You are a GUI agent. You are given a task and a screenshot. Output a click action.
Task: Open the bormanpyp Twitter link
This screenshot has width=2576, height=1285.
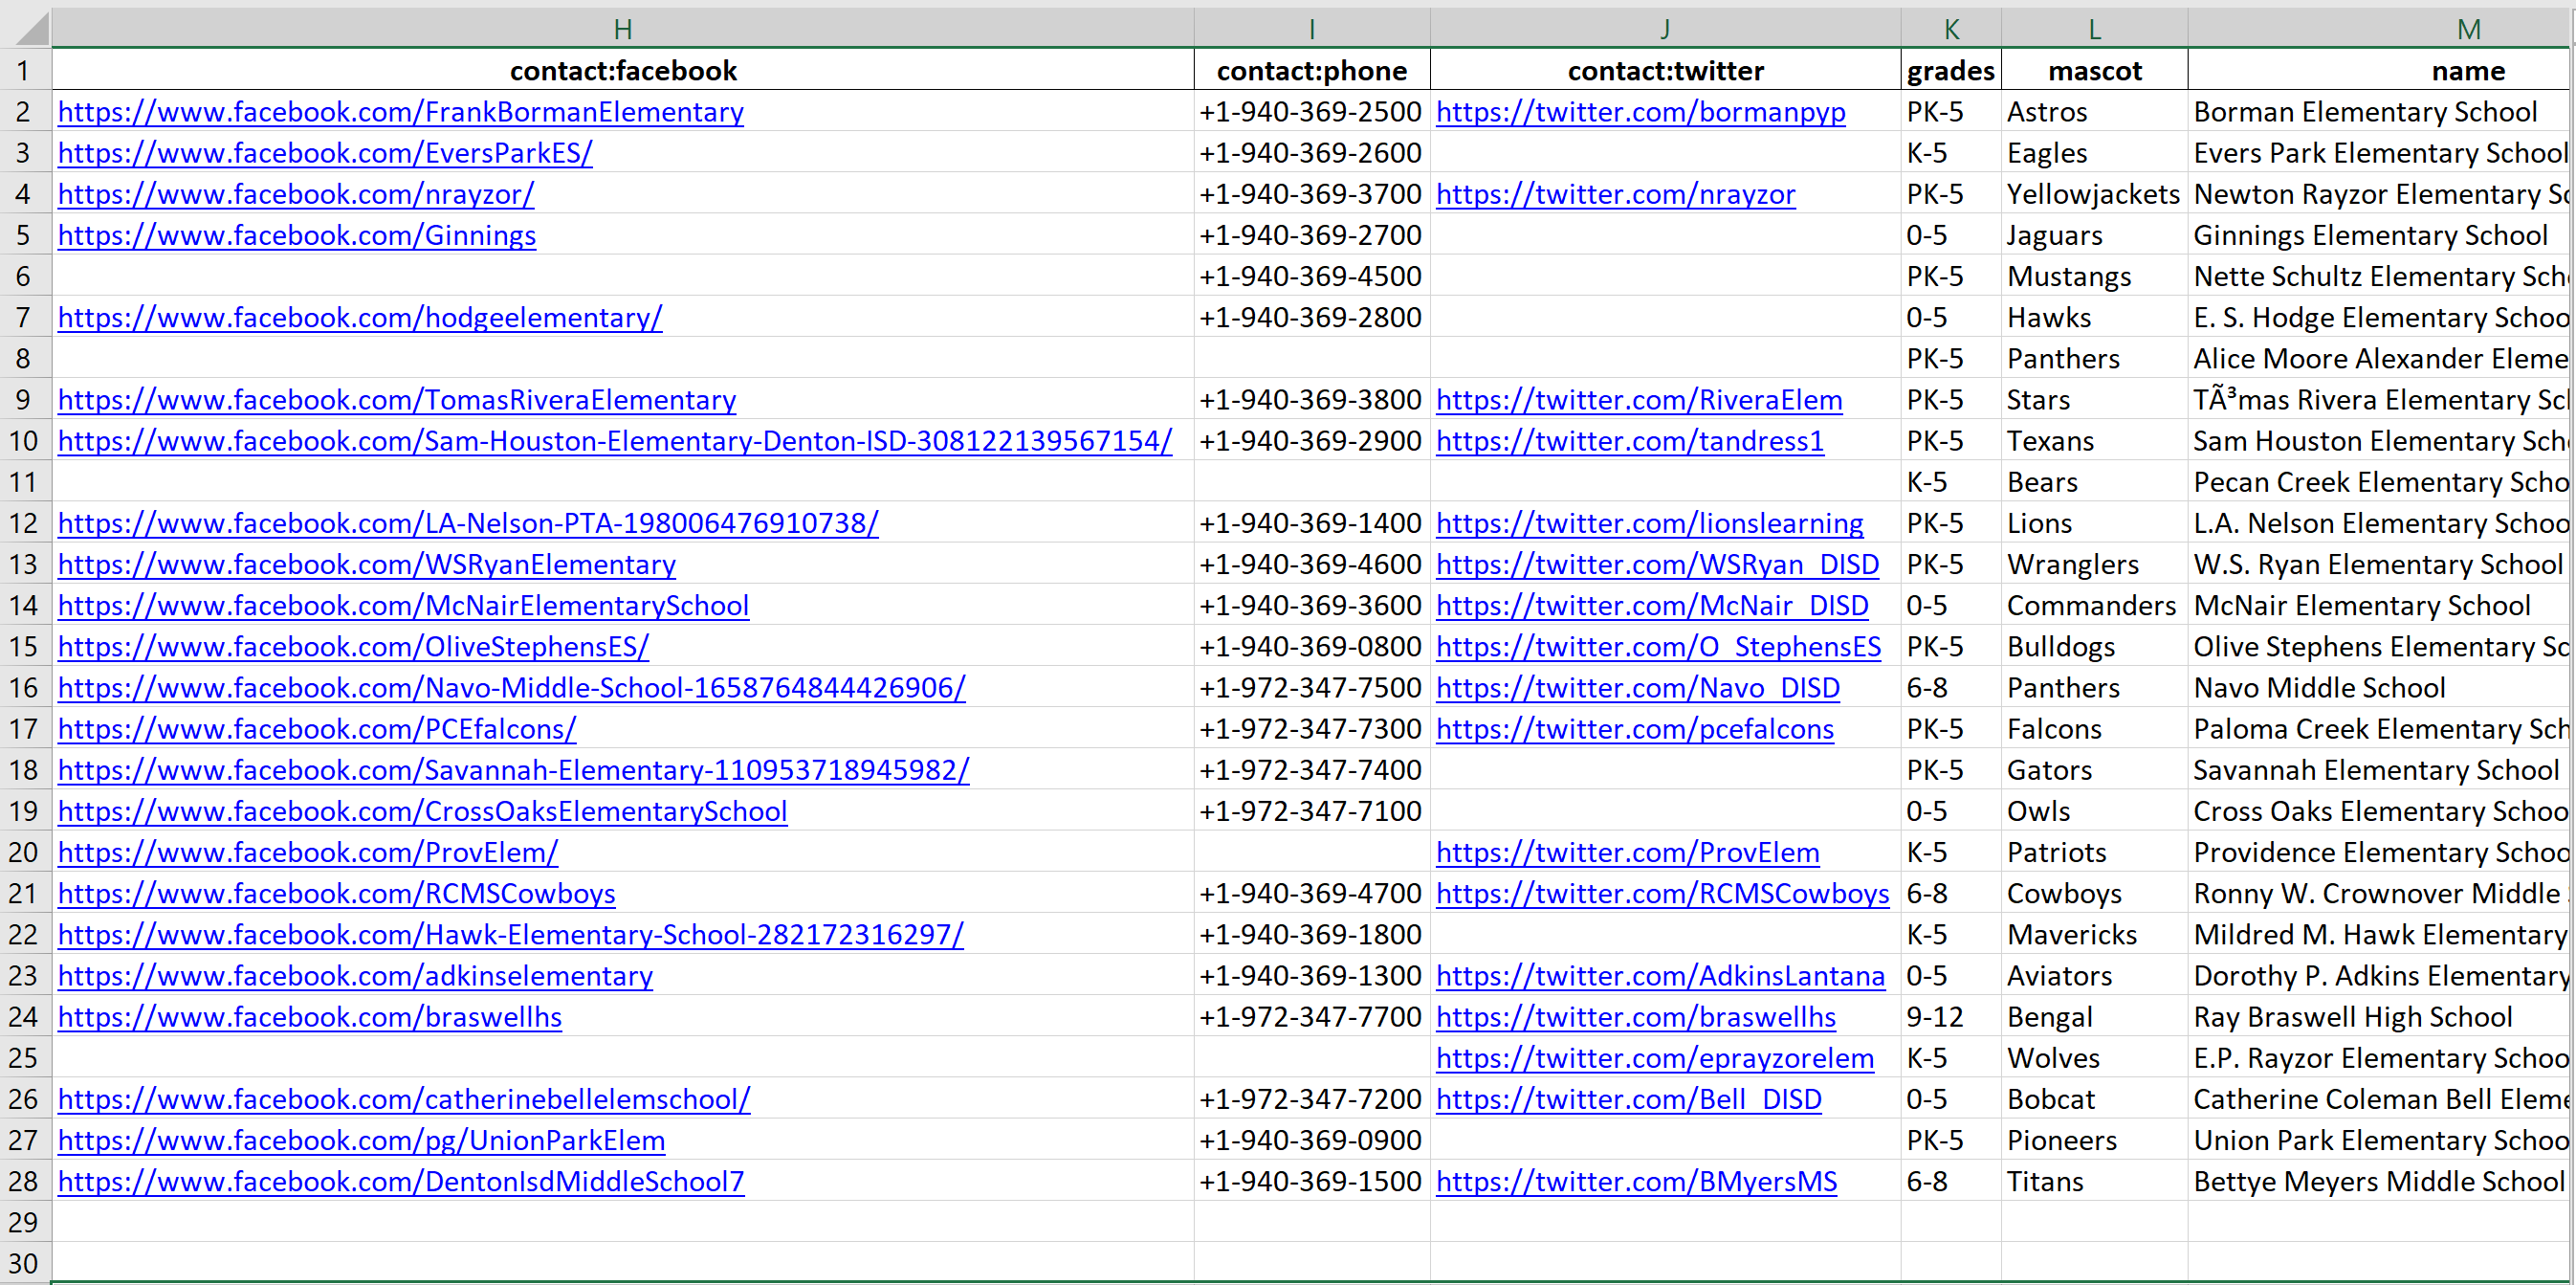[x=1641, y=112]
